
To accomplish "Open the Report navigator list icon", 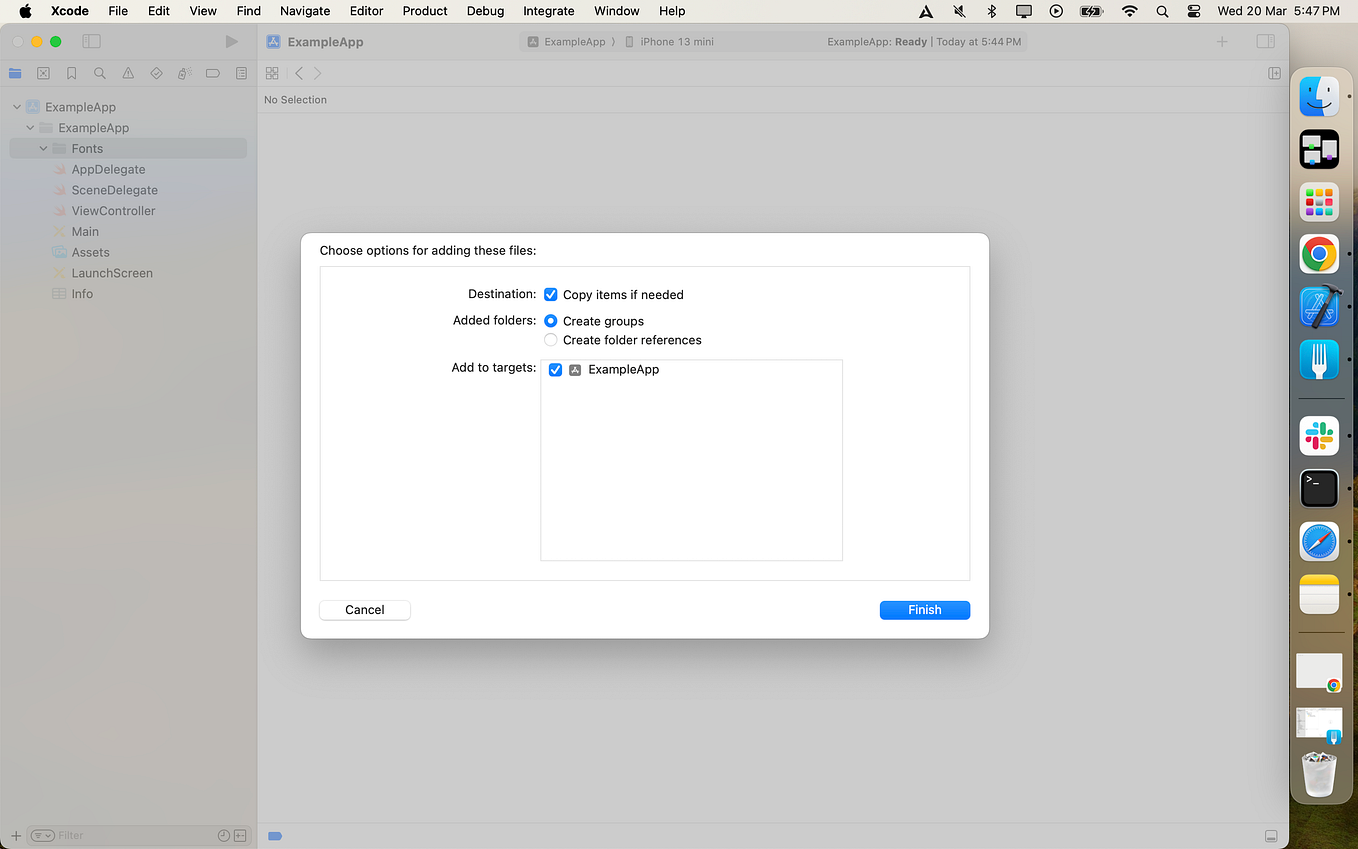I will pos(241,72).
